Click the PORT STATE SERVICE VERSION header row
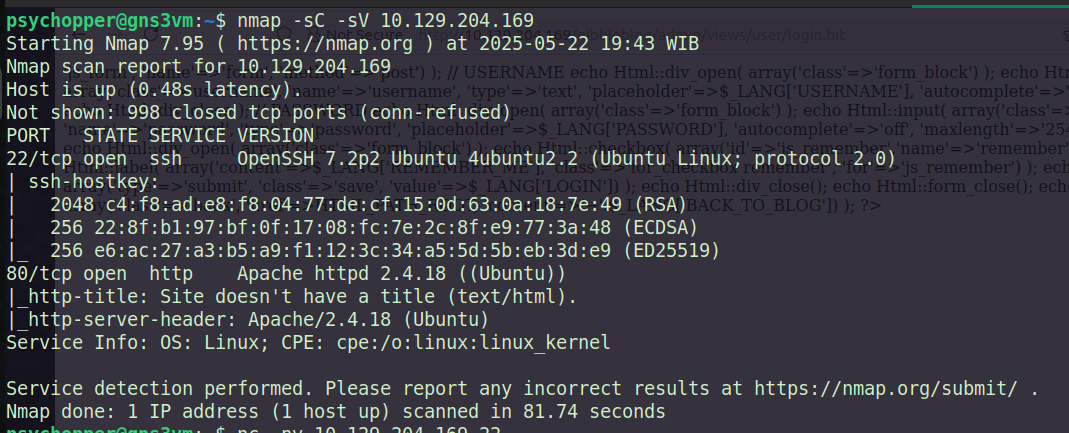Viewport: 1069px width, 433px height. tap(159, 135)
